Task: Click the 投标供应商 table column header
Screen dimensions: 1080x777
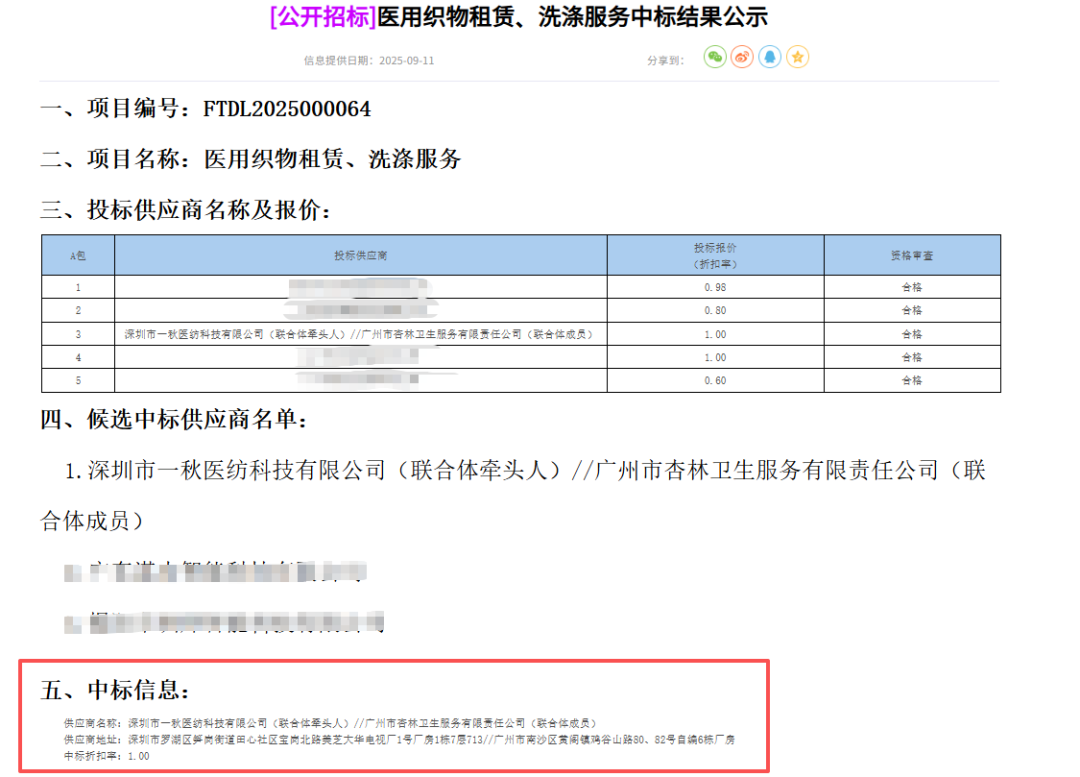Action: pyautogui.click(x=360, y=256)
